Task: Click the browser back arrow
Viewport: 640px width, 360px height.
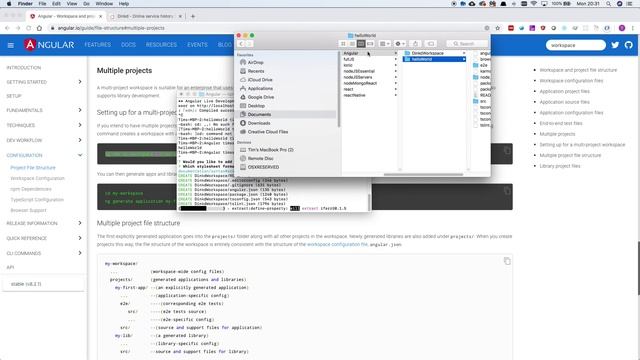Action: click(7, 28)
